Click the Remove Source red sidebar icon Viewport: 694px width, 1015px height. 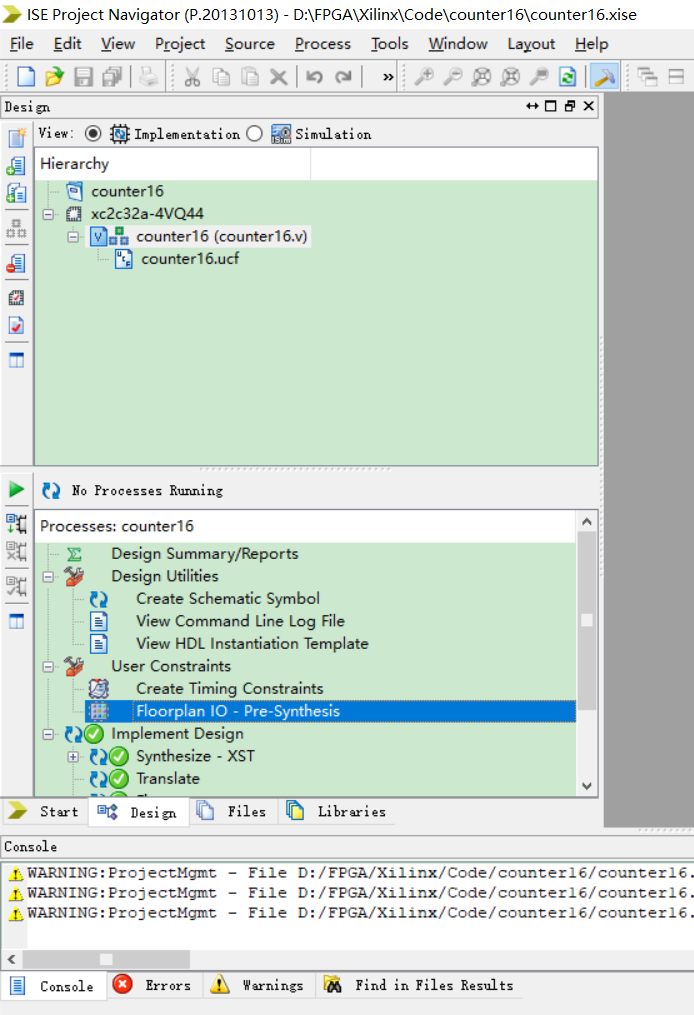16,263
